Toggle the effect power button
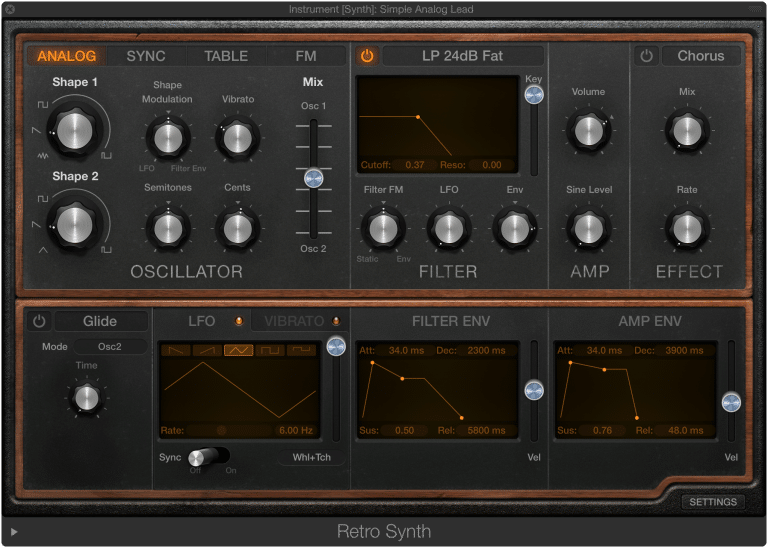This screenshot has height=548, width=768. 646,56
